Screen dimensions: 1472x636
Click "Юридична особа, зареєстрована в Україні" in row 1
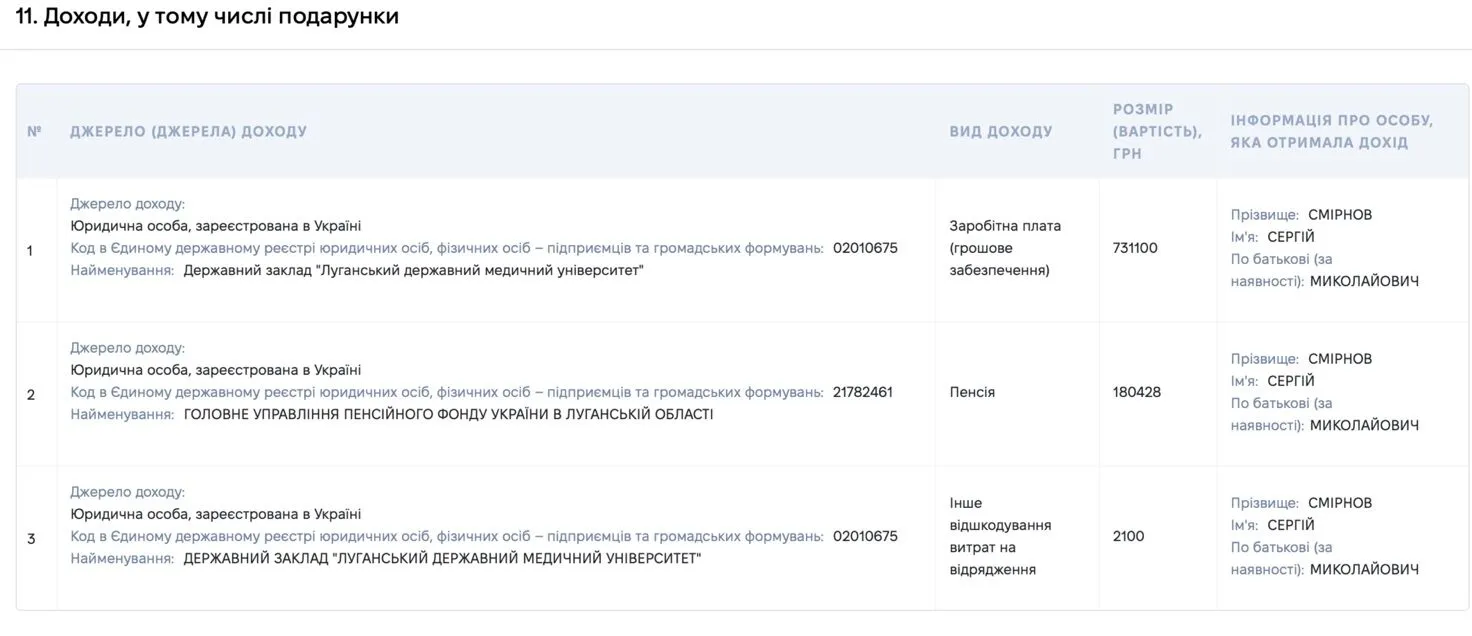pyautogui.click(x=216, y=226)
